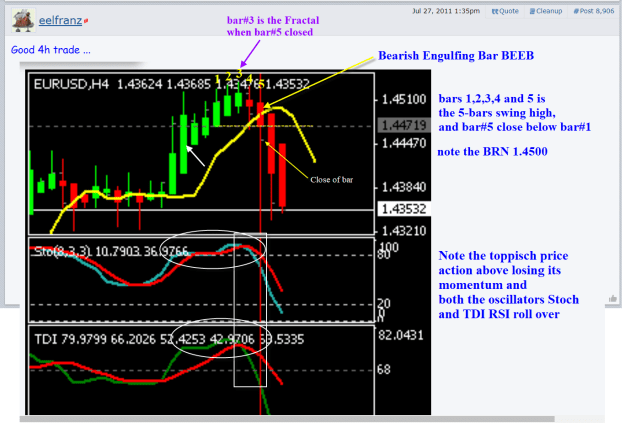Click the EURUSD,H4 chart image
625x427 pixels.
click(x=228, y=242)
